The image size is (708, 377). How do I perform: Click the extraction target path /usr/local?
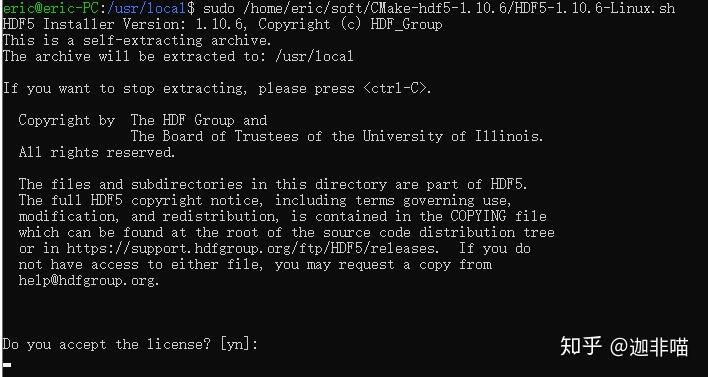[314, 56]
